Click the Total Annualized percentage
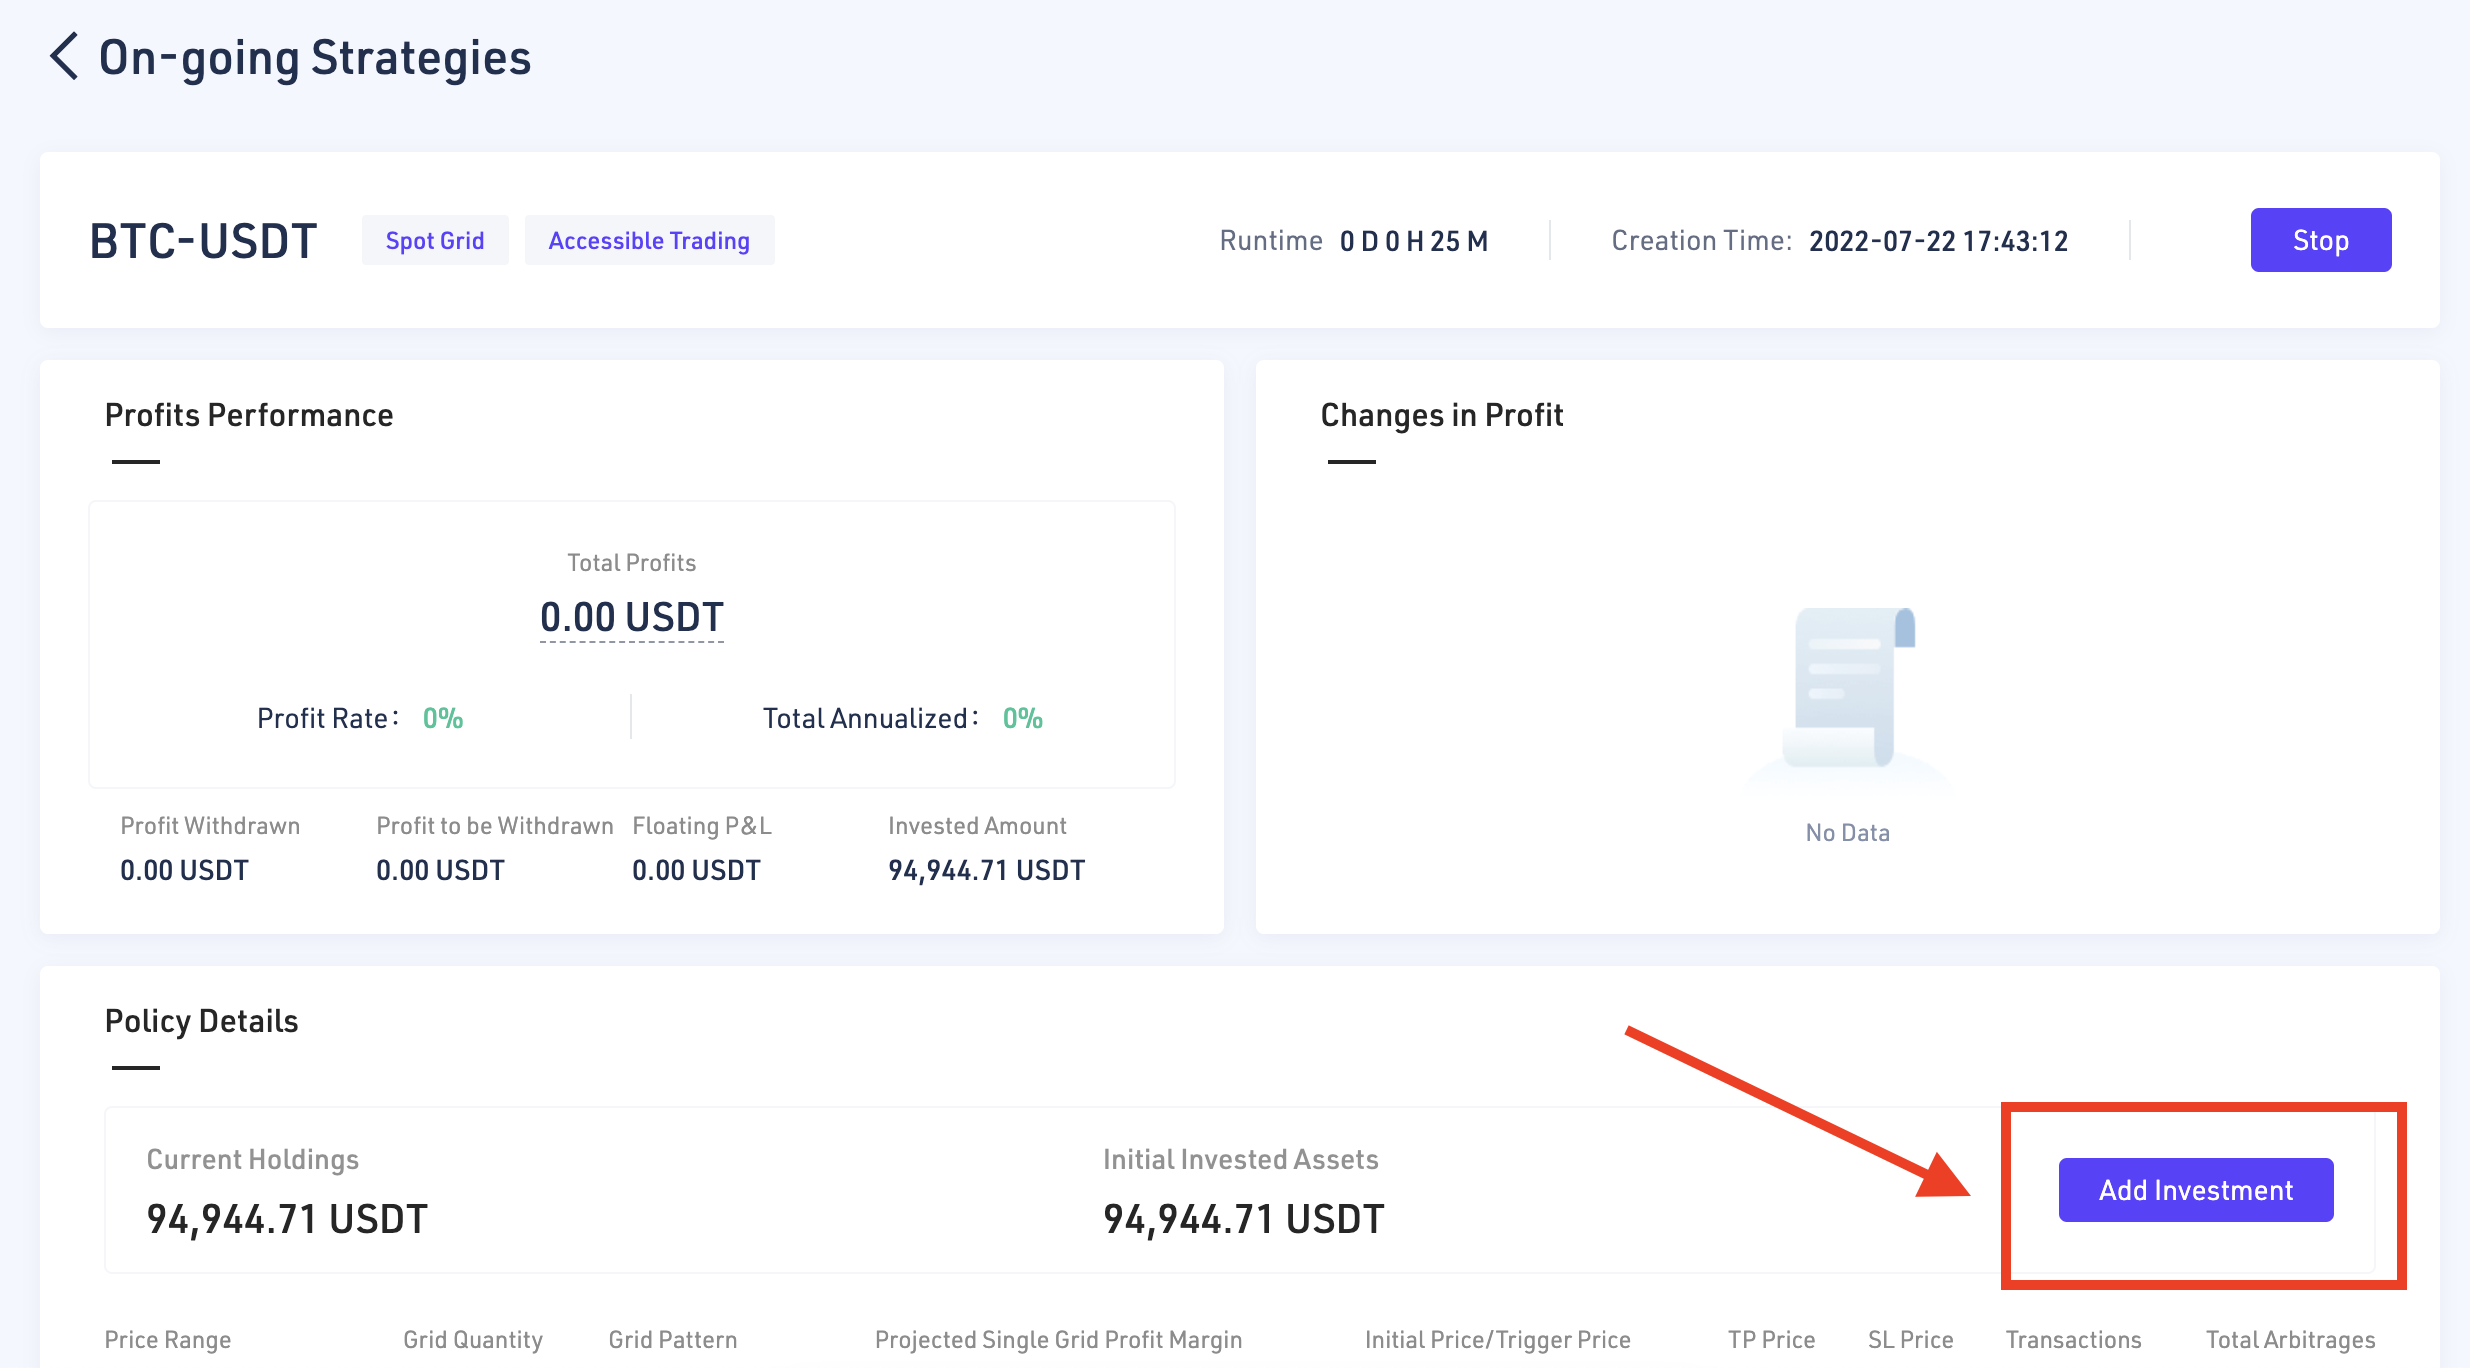The width and height of the screenshot is (2470, 1368). 1022,718
